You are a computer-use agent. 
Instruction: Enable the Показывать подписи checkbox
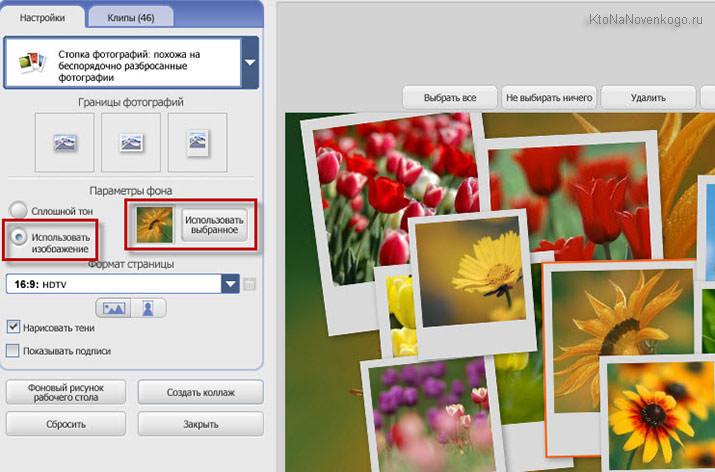(x=13, y=351)
